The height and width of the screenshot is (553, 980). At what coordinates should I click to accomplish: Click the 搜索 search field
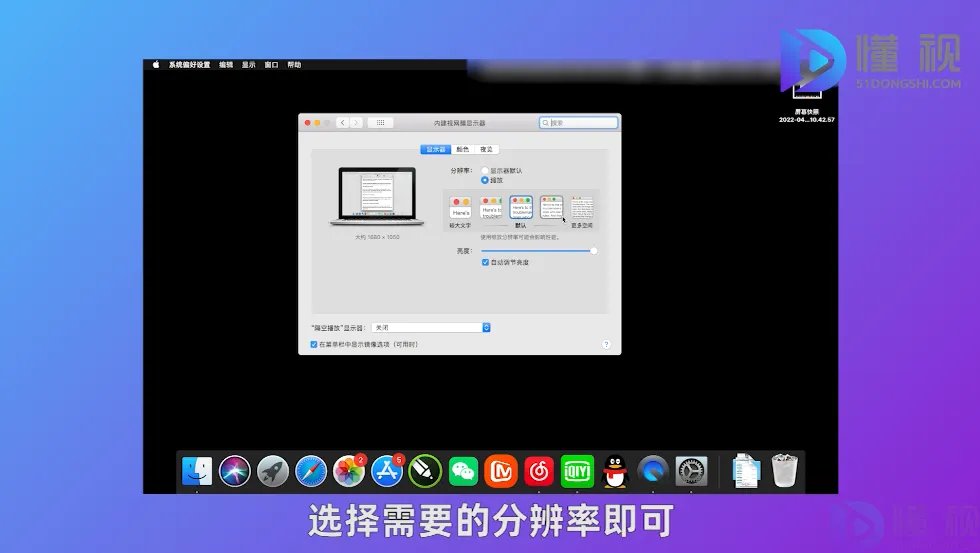coord(579,122)
